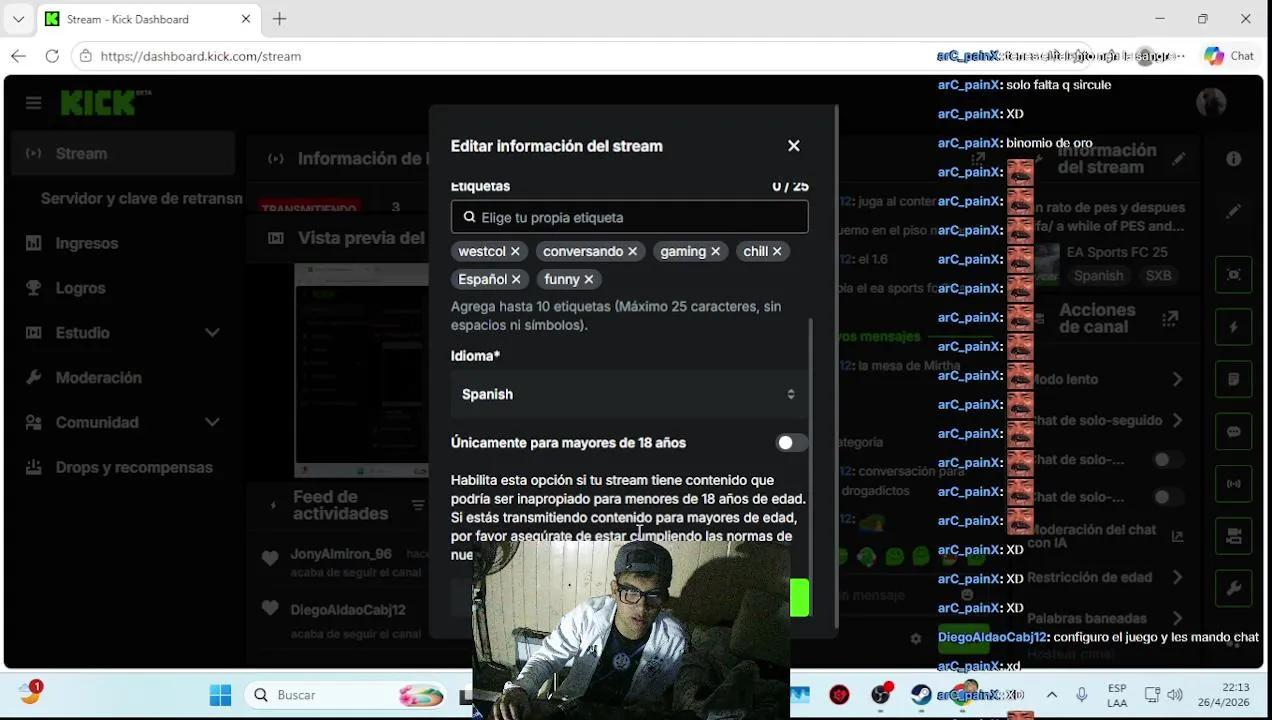Click the pencil icon in right rail
The width and height of the screenshot is (1272, 720).
pyautogui.click(x=1234, y=211)
